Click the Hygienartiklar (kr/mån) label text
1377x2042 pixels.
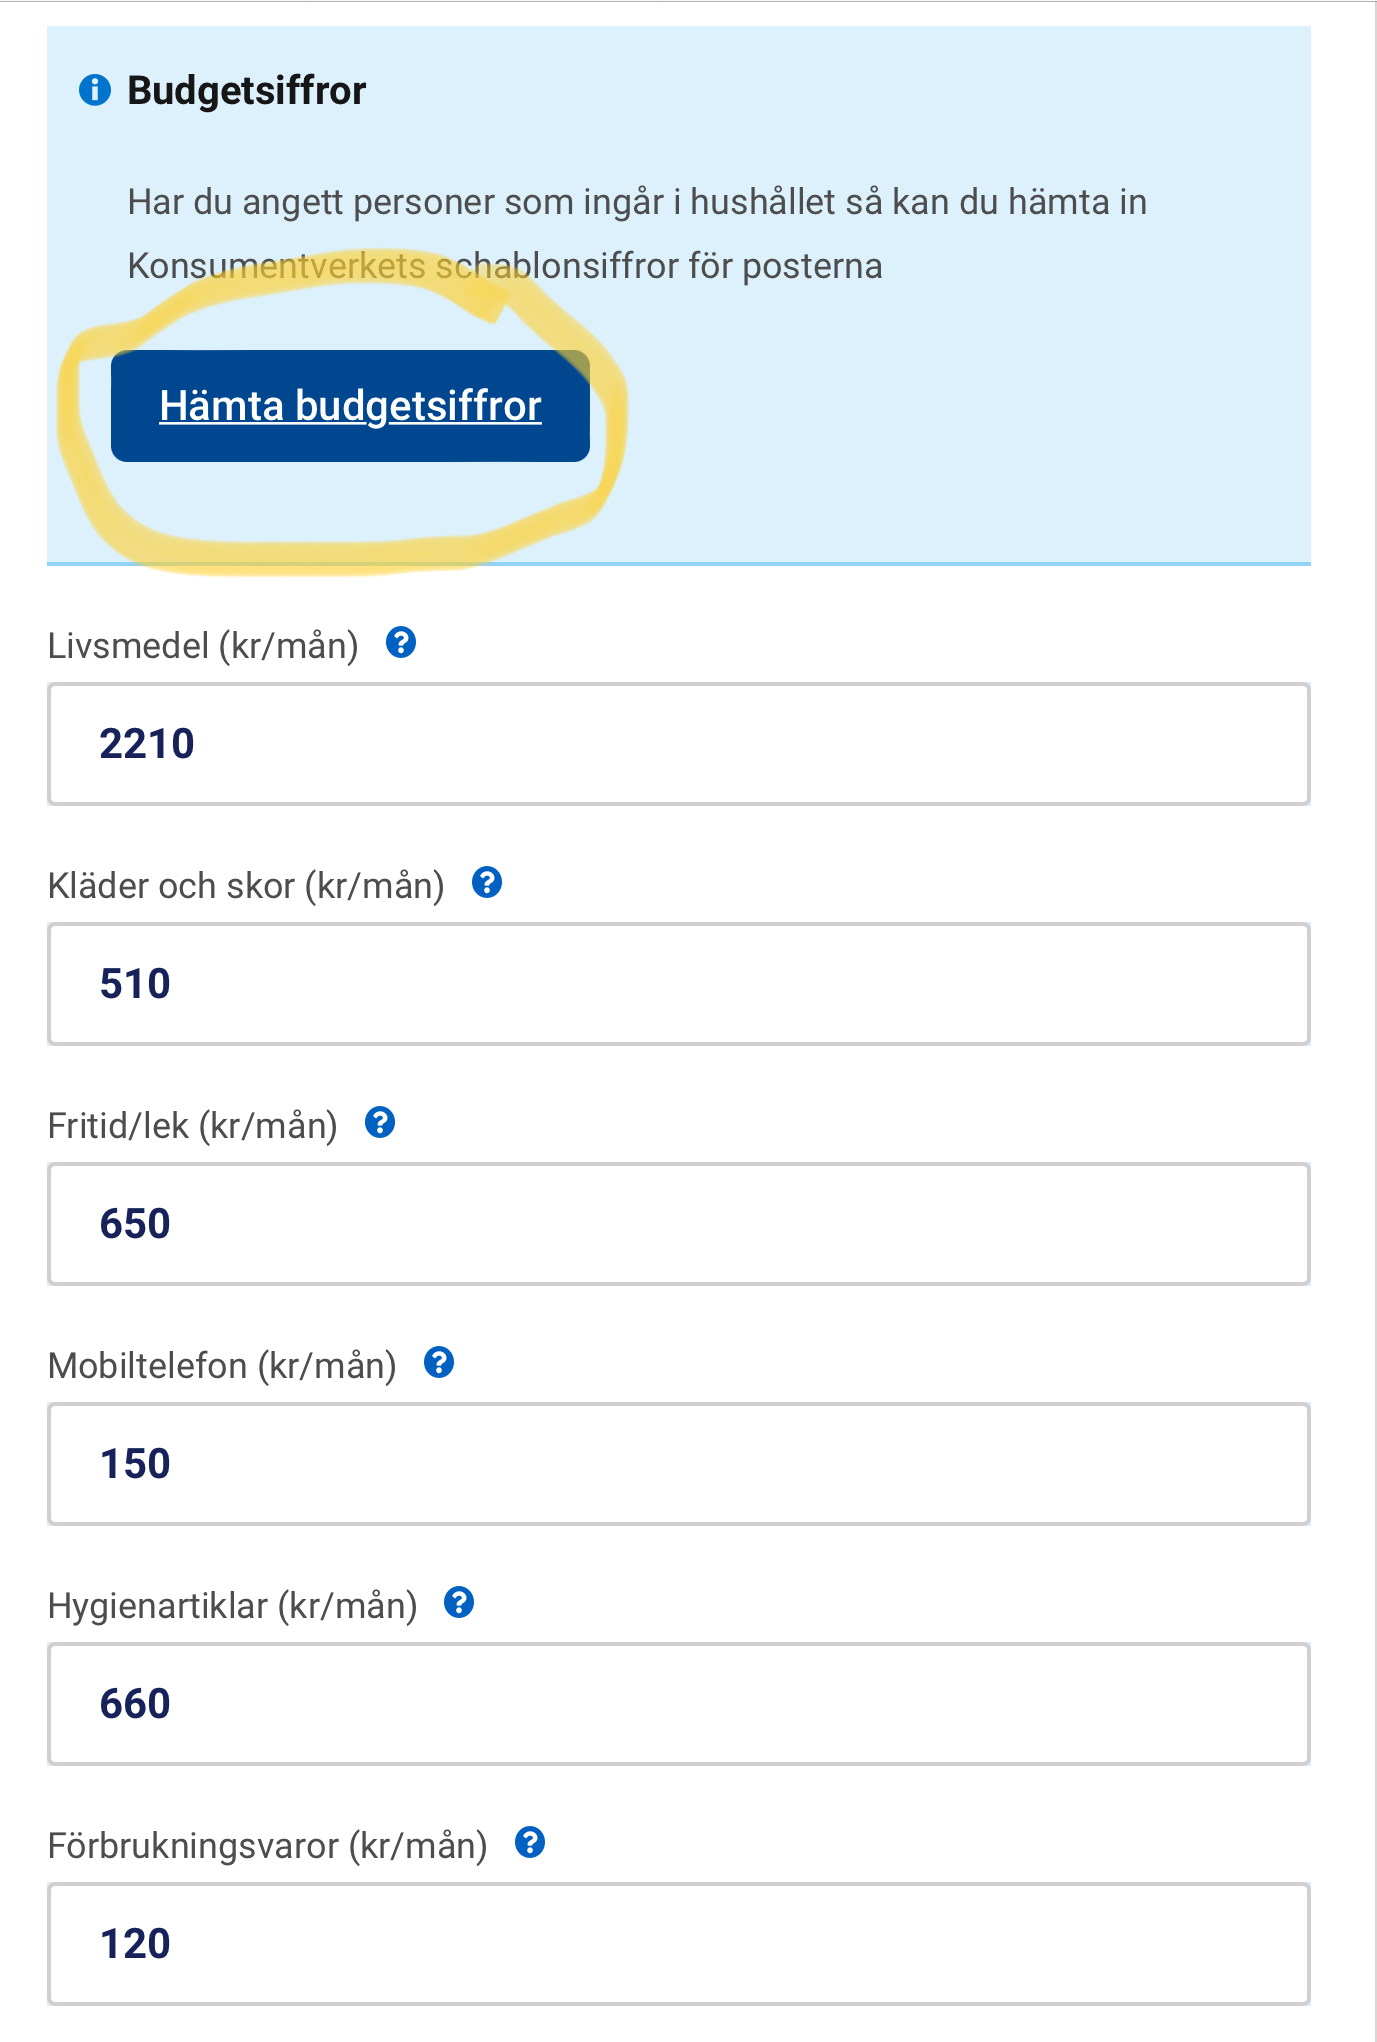coord(232,1606)
